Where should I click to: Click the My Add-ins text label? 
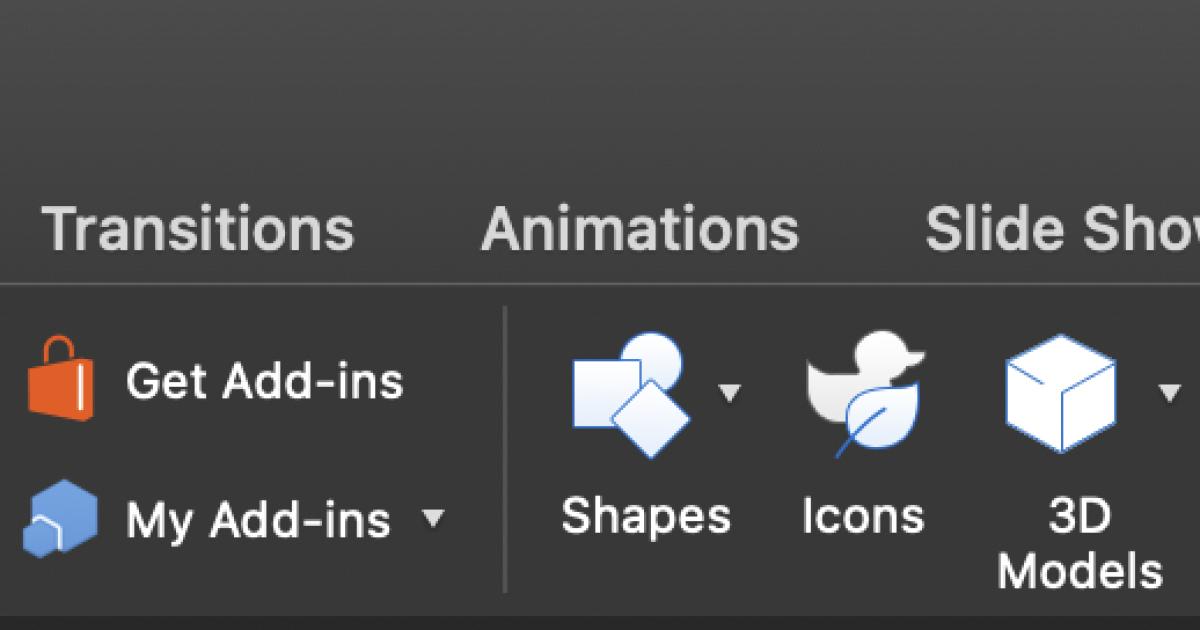click(258, 519)
